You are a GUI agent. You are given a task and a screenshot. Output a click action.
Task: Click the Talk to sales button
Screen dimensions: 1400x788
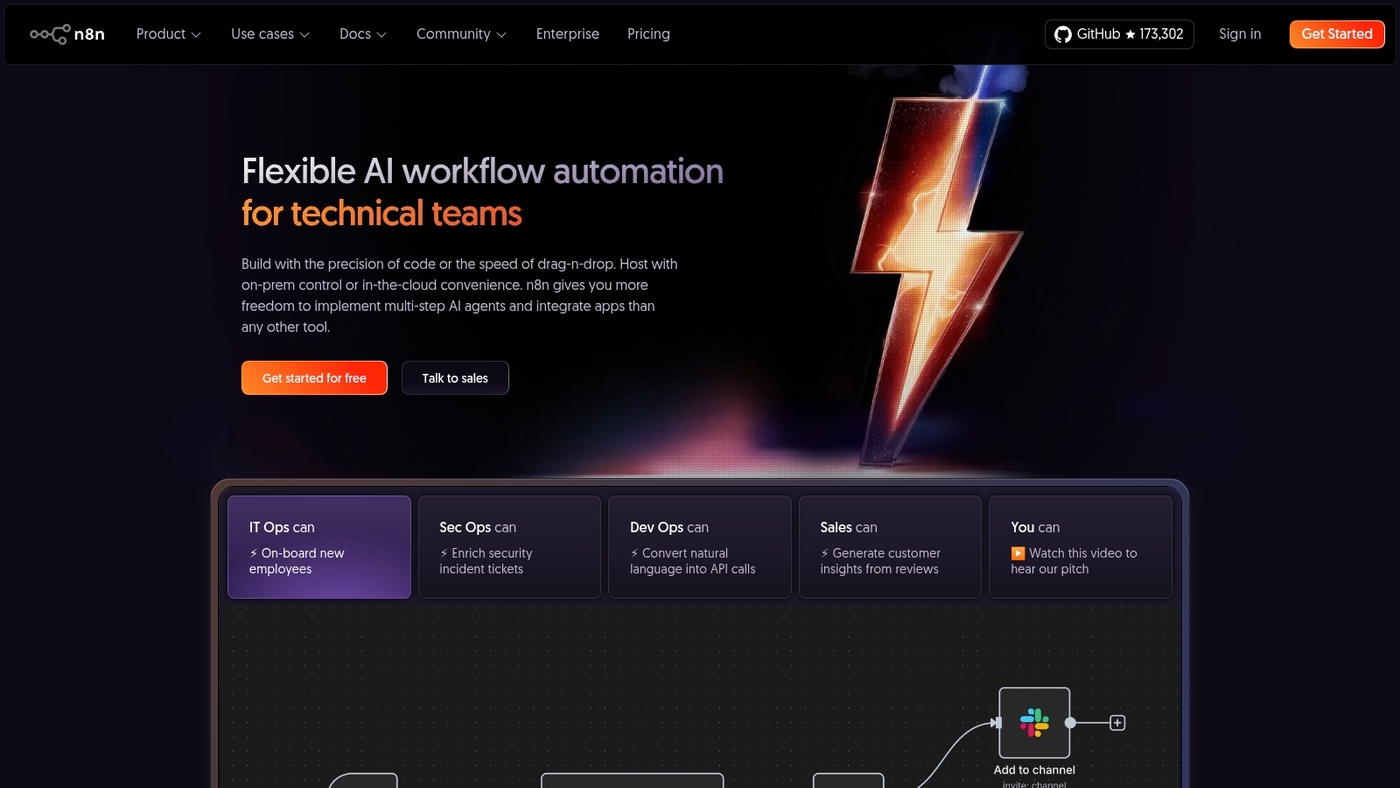[x=455, y=377]
